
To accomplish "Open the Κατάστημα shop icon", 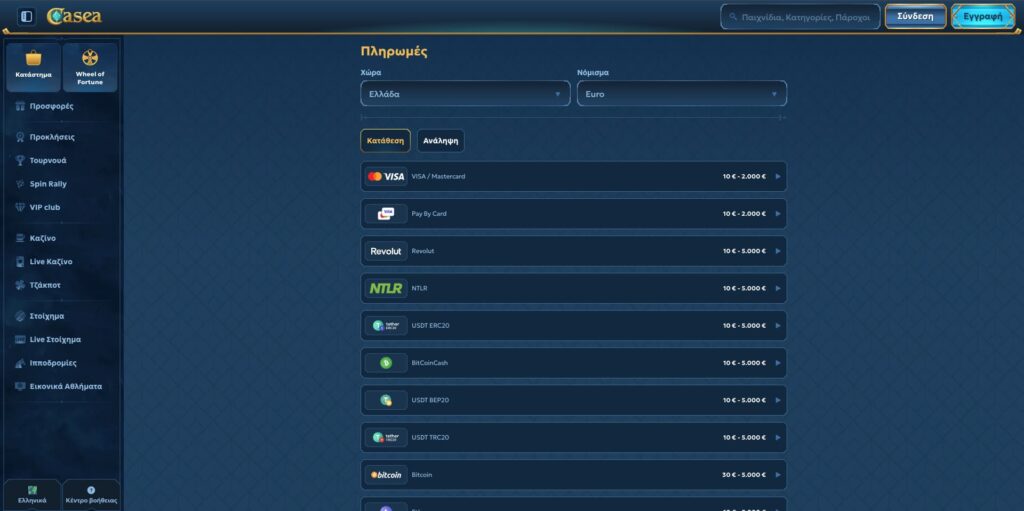I will 34,59.
